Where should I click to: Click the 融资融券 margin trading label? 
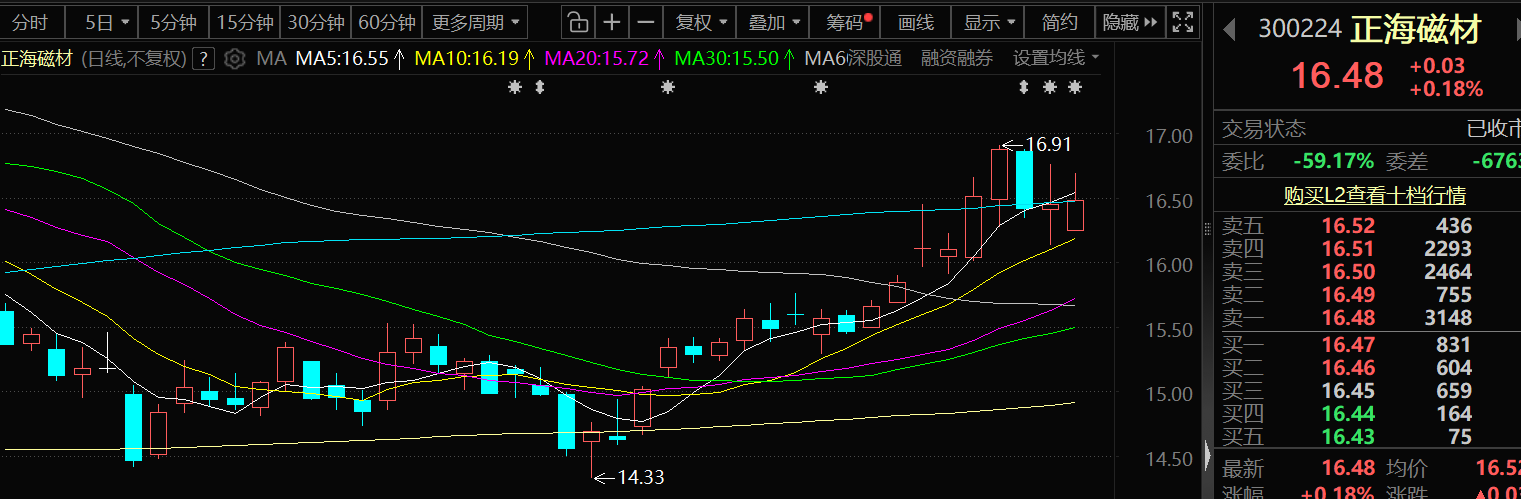[x=957, y=59]
